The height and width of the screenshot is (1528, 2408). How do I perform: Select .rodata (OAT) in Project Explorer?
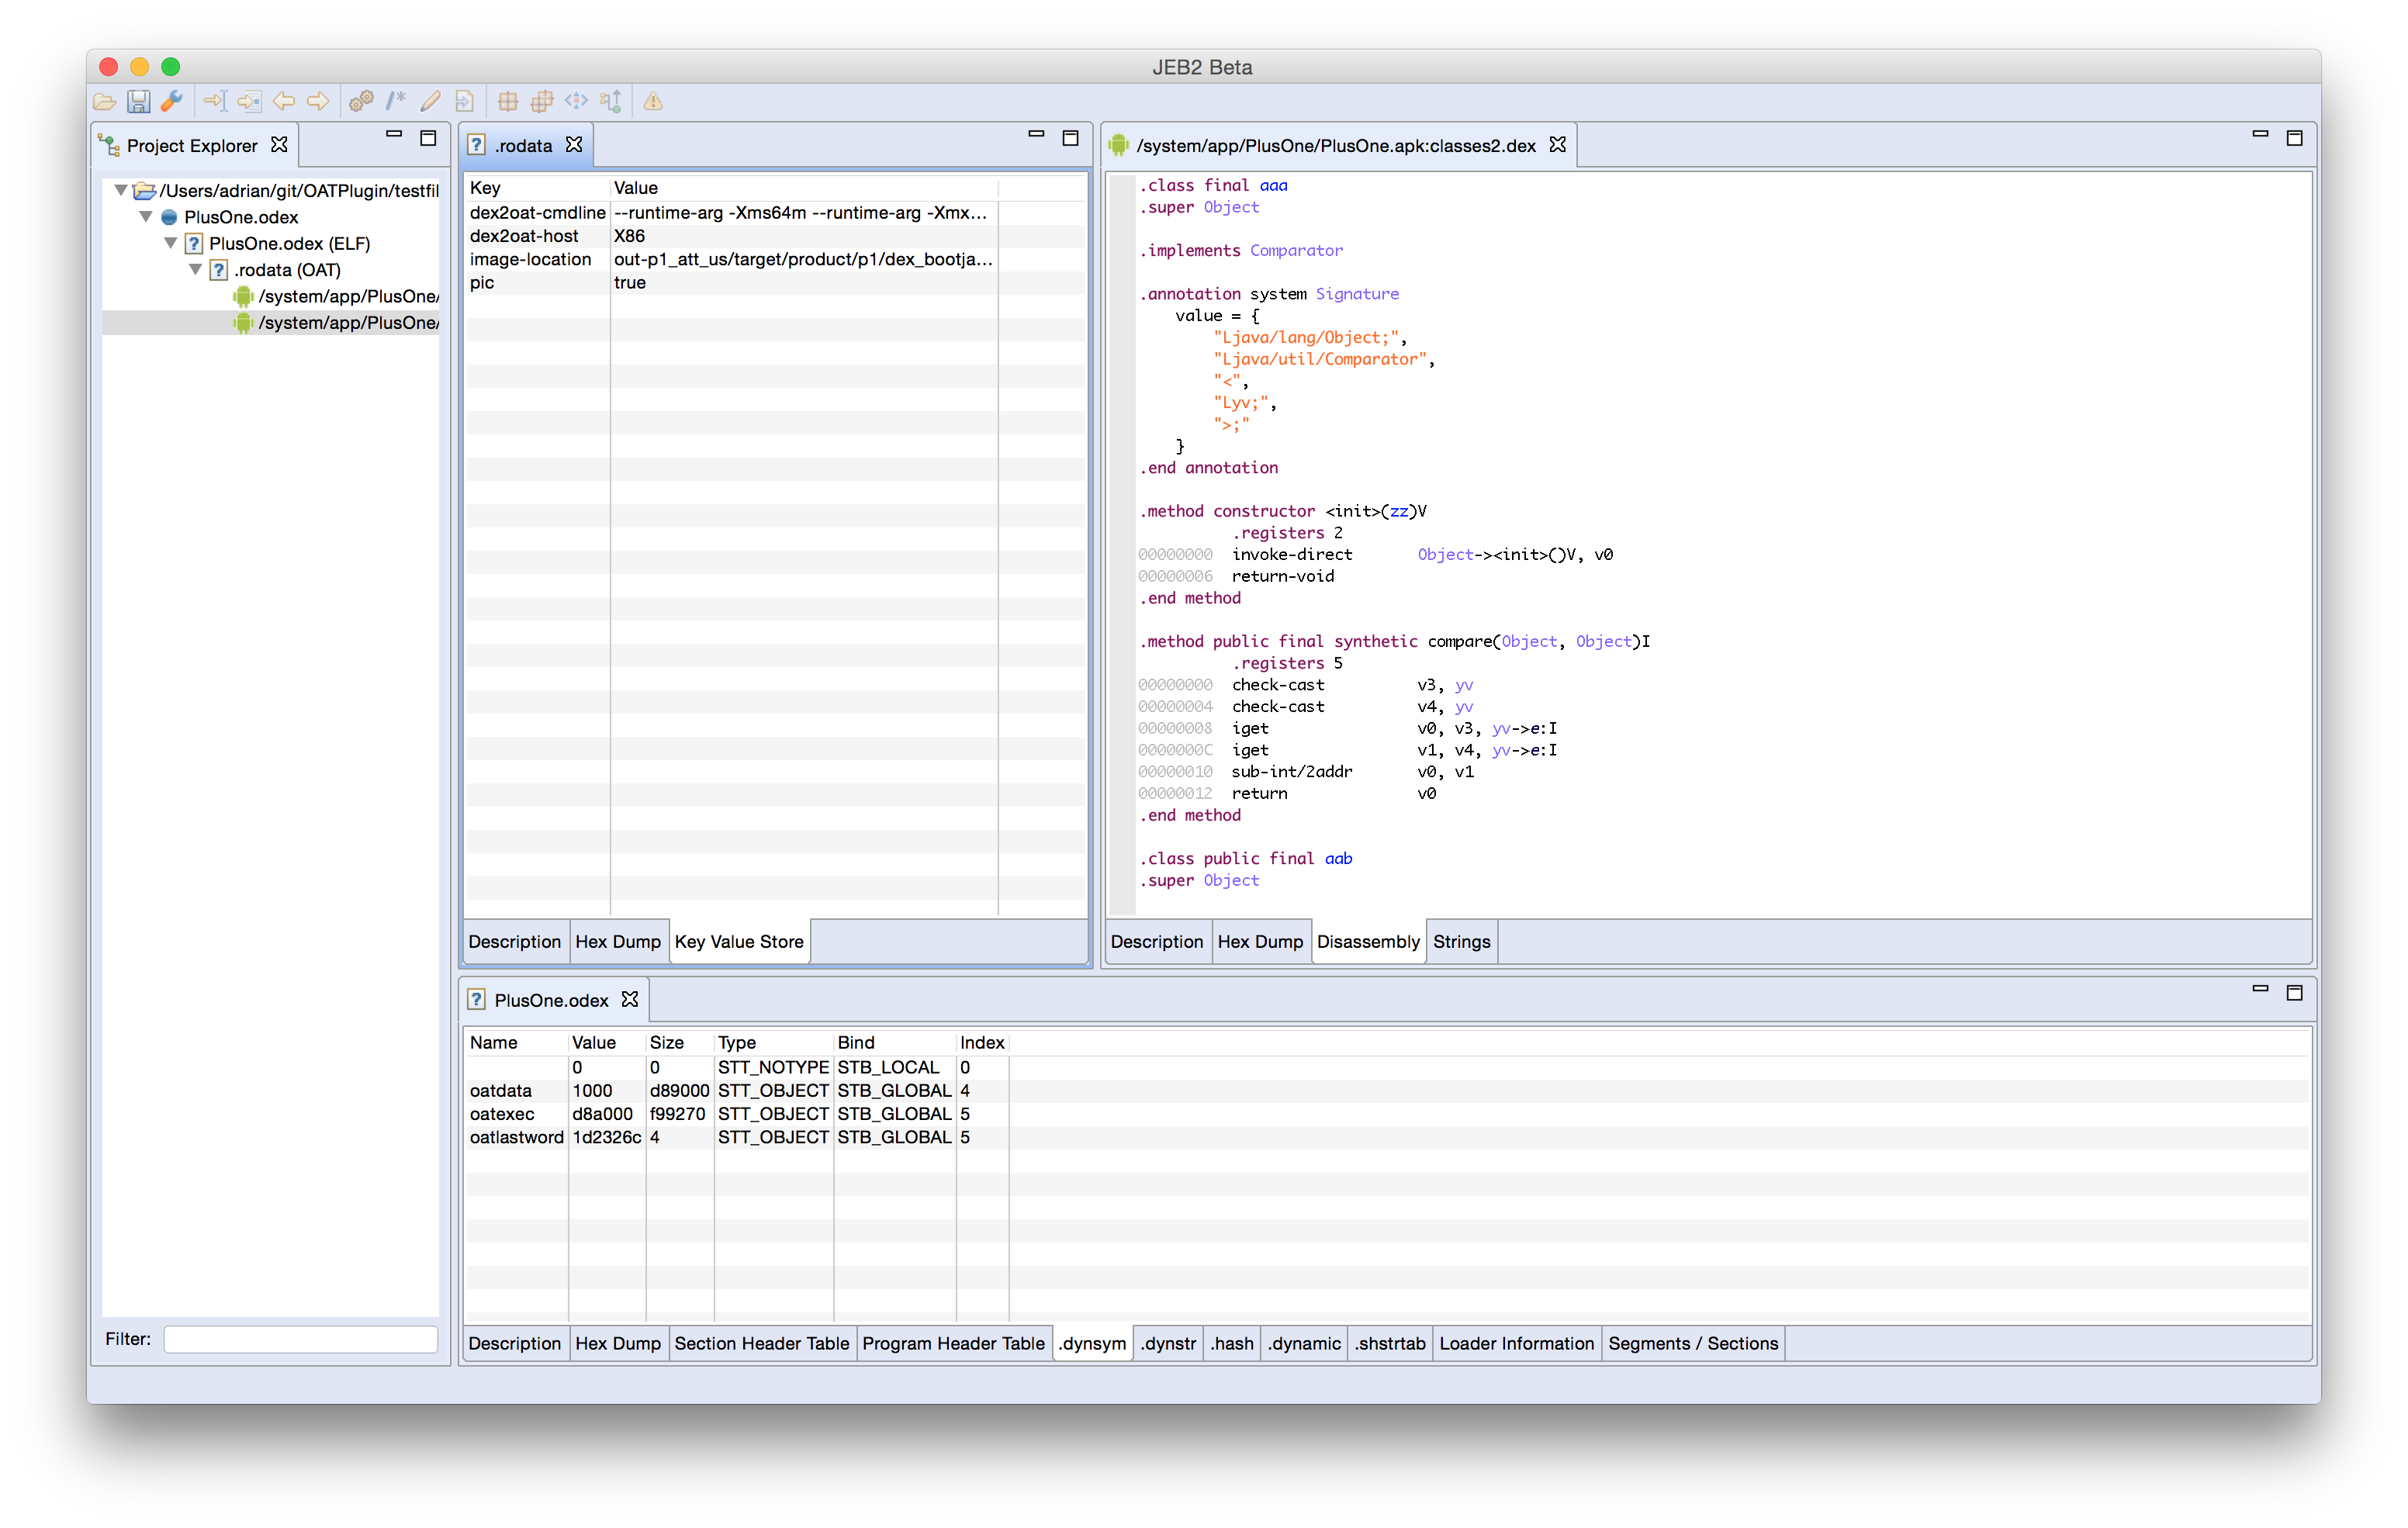click(287, 270)
